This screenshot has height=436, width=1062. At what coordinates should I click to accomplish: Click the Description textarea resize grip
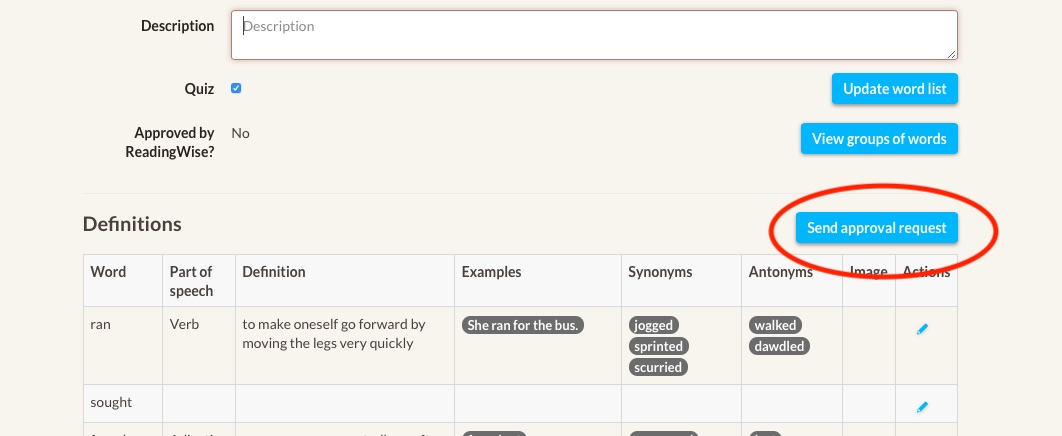[952, 54]
